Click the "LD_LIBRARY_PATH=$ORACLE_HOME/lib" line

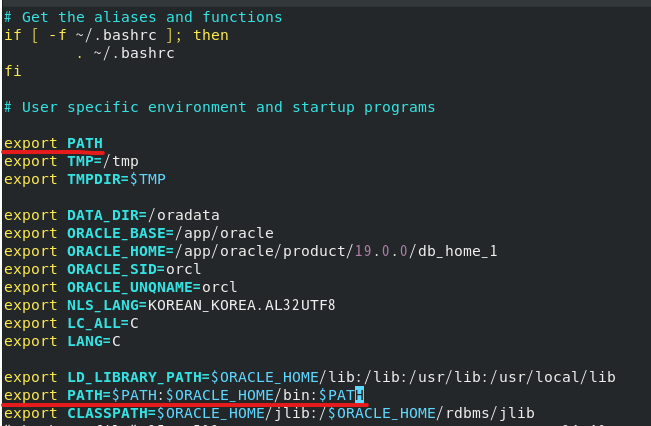pos(310,377)
